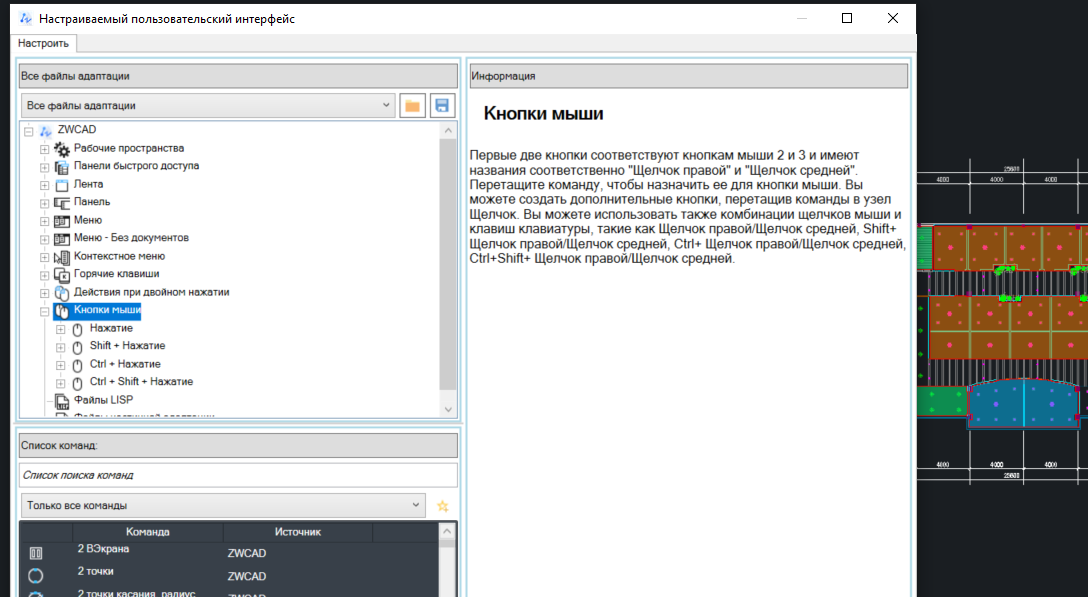The height and width of the screenshot is (597, 1088).
Task: Select the Файлы LISP node
Action: 103,400
